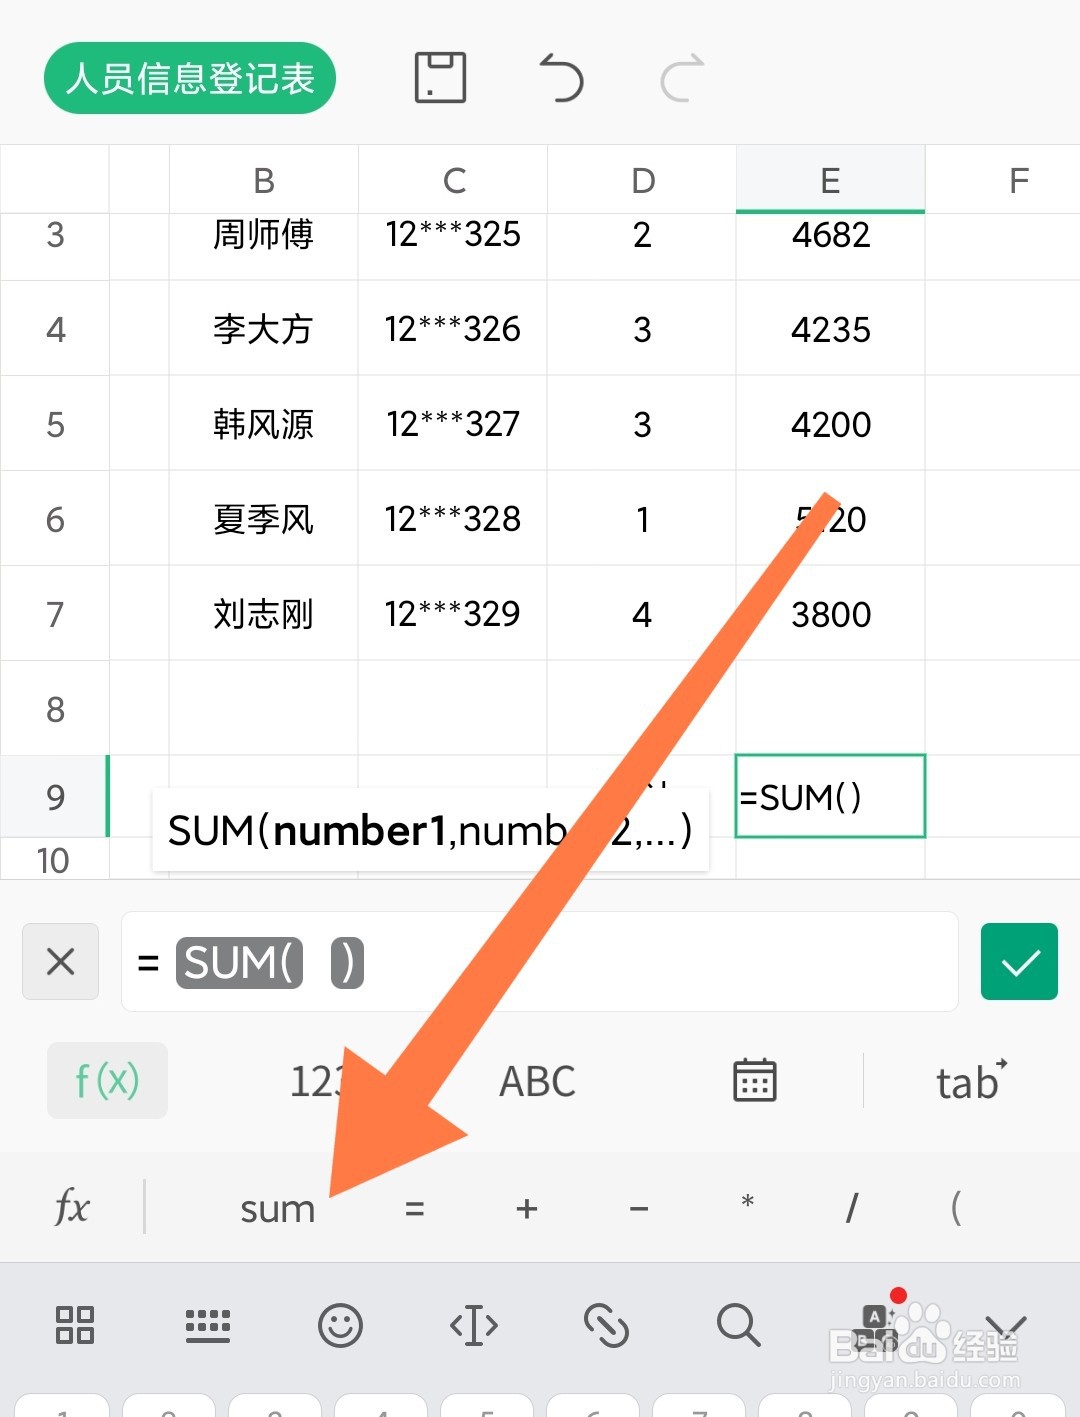Confirm the formula with the green checkmark
The image size is (1080, 1417).
pyautogui.click(x=1019, y=961)
